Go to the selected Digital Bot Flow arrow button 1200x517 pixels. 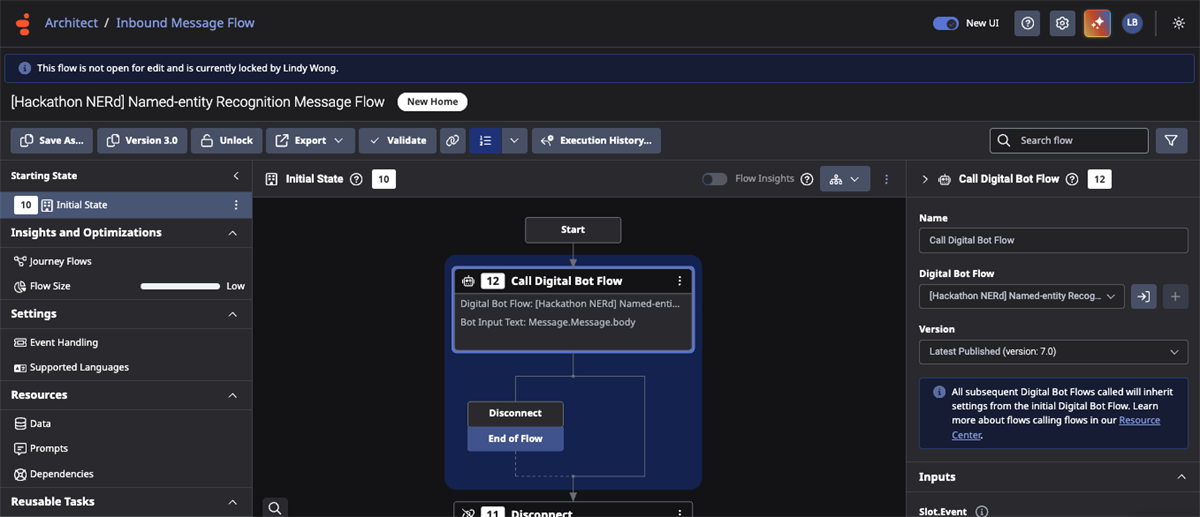click(1143, 296)
